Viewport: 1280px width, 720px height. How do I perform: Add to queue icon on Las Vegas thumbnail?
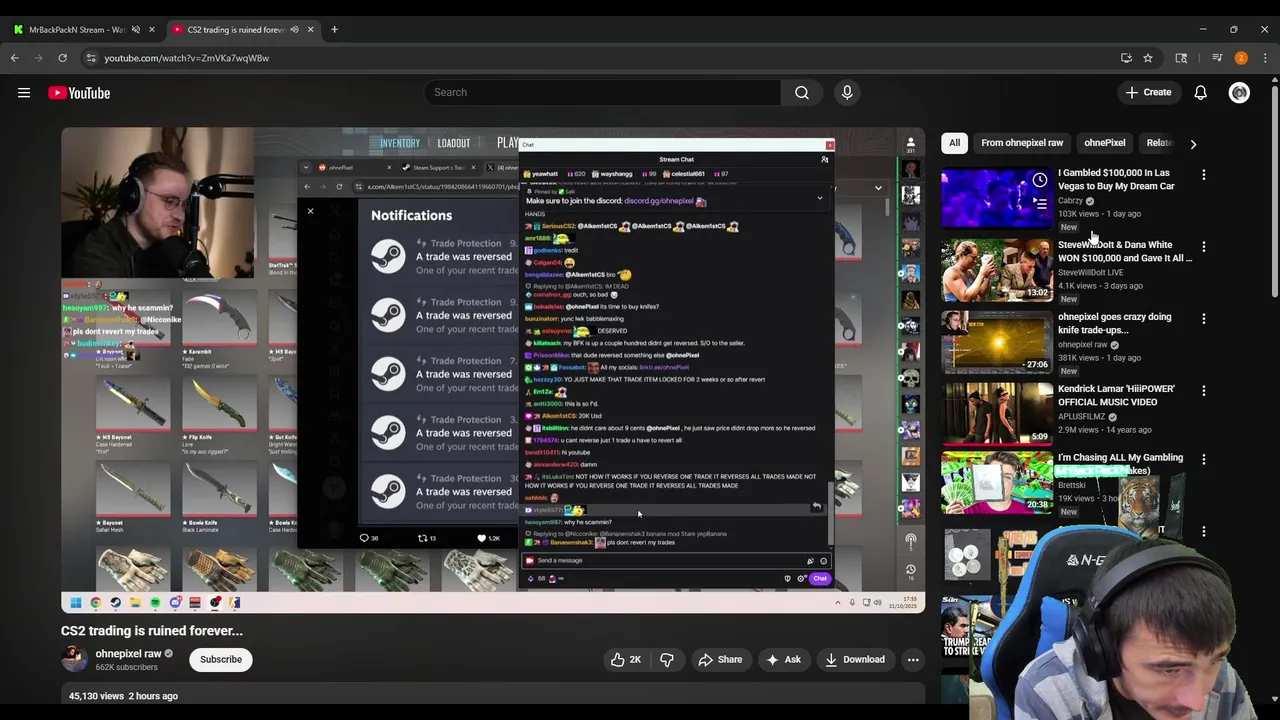1040,204
